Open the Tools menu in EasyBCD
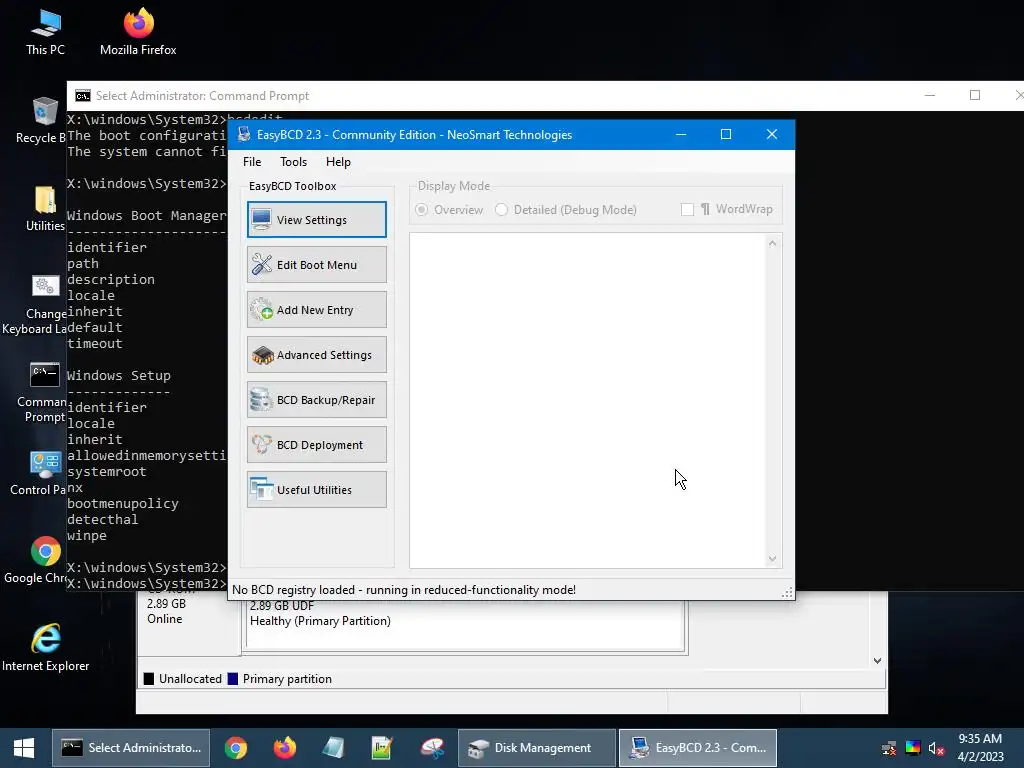 pos(293,162)
